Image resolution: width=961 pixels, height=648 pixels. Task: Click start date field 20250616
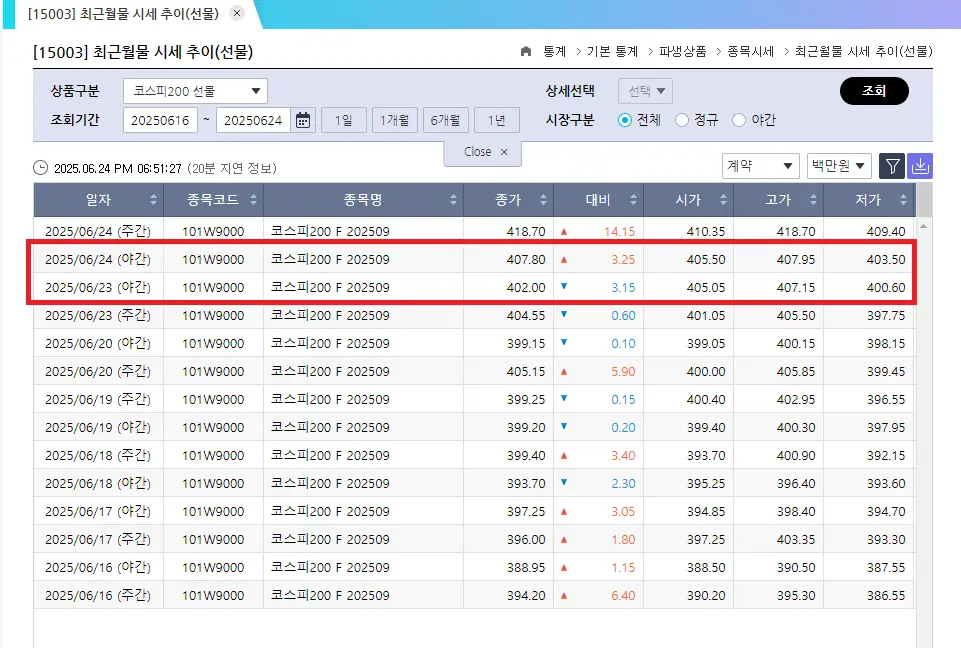[161, 120]
